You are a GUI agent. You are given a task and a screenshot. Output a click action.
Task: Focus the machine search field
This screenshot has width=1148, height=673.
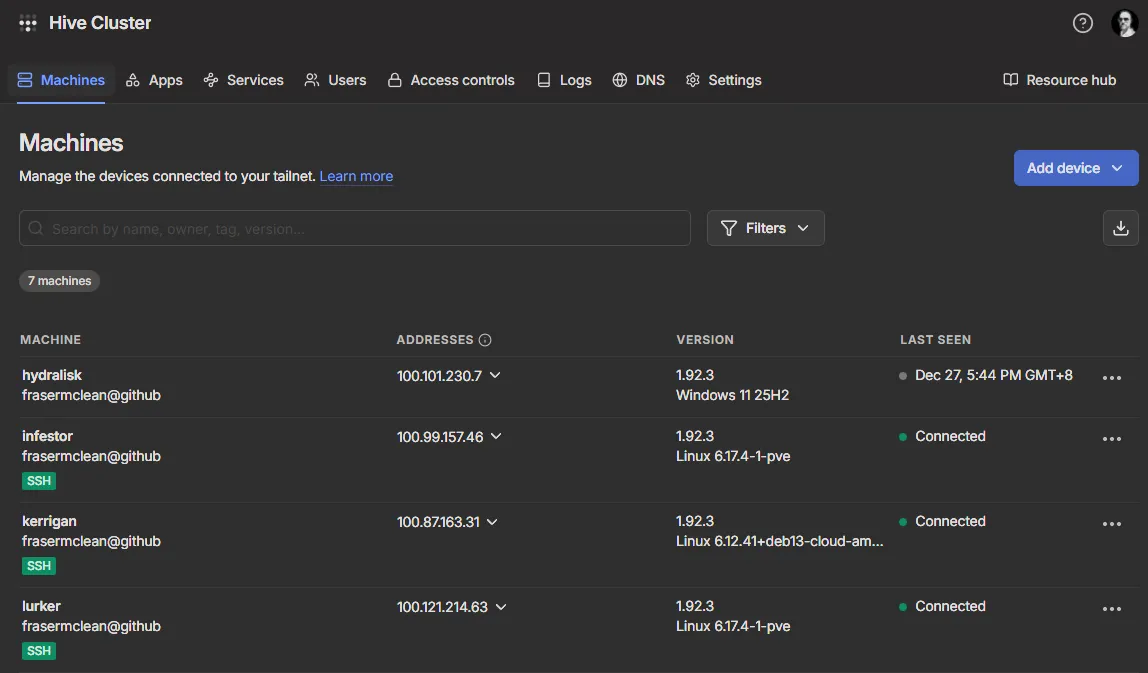coord(355,228)
